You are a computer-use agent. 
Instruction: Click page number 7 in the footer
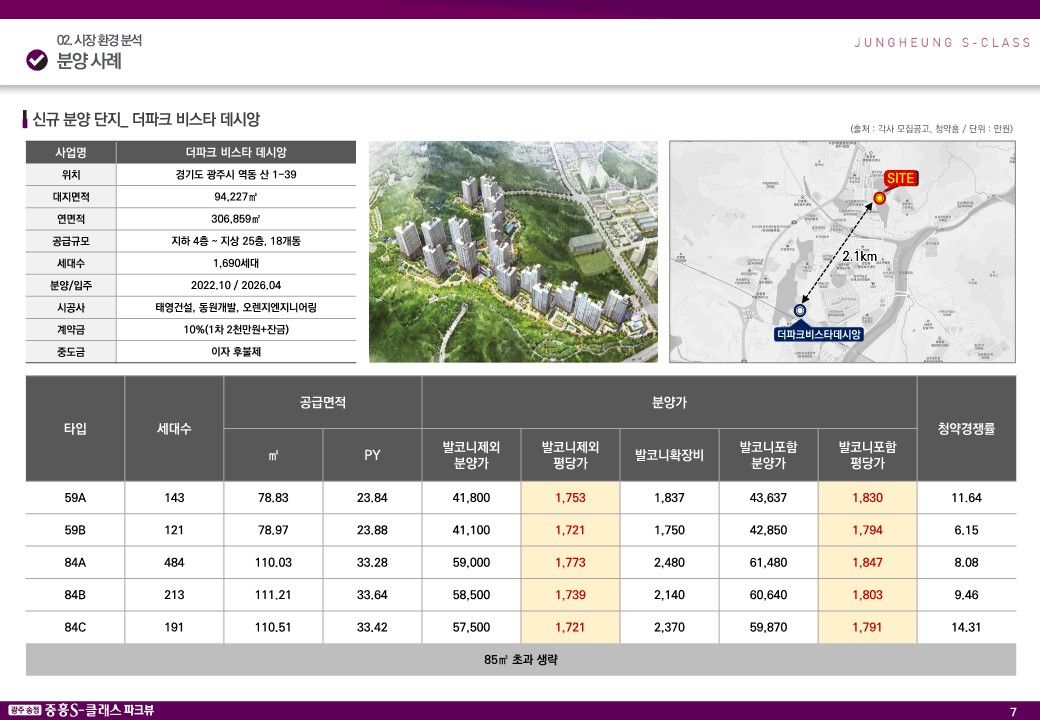tap(1013, 711)
